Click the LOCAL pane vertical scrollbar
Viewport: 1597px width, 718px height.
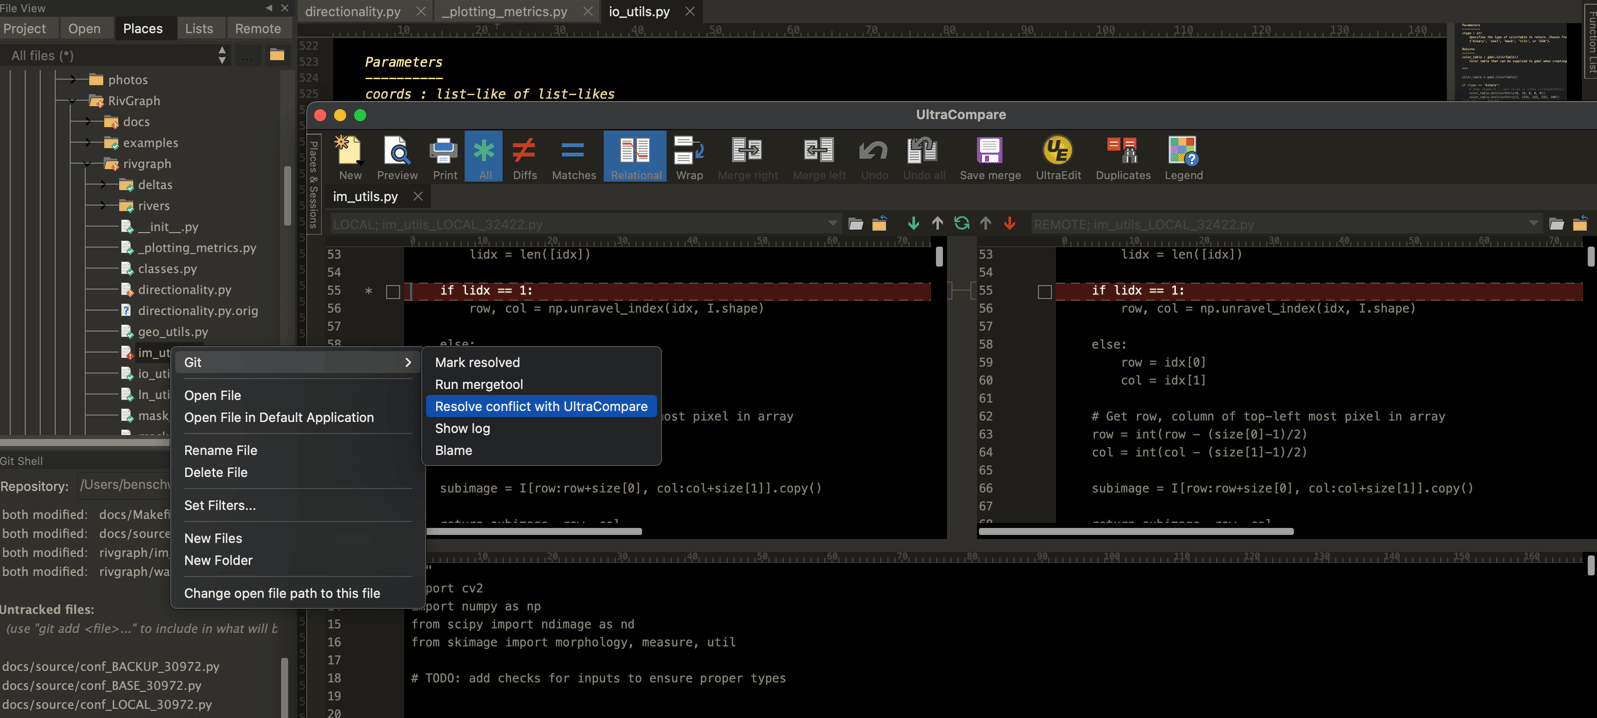939,256
